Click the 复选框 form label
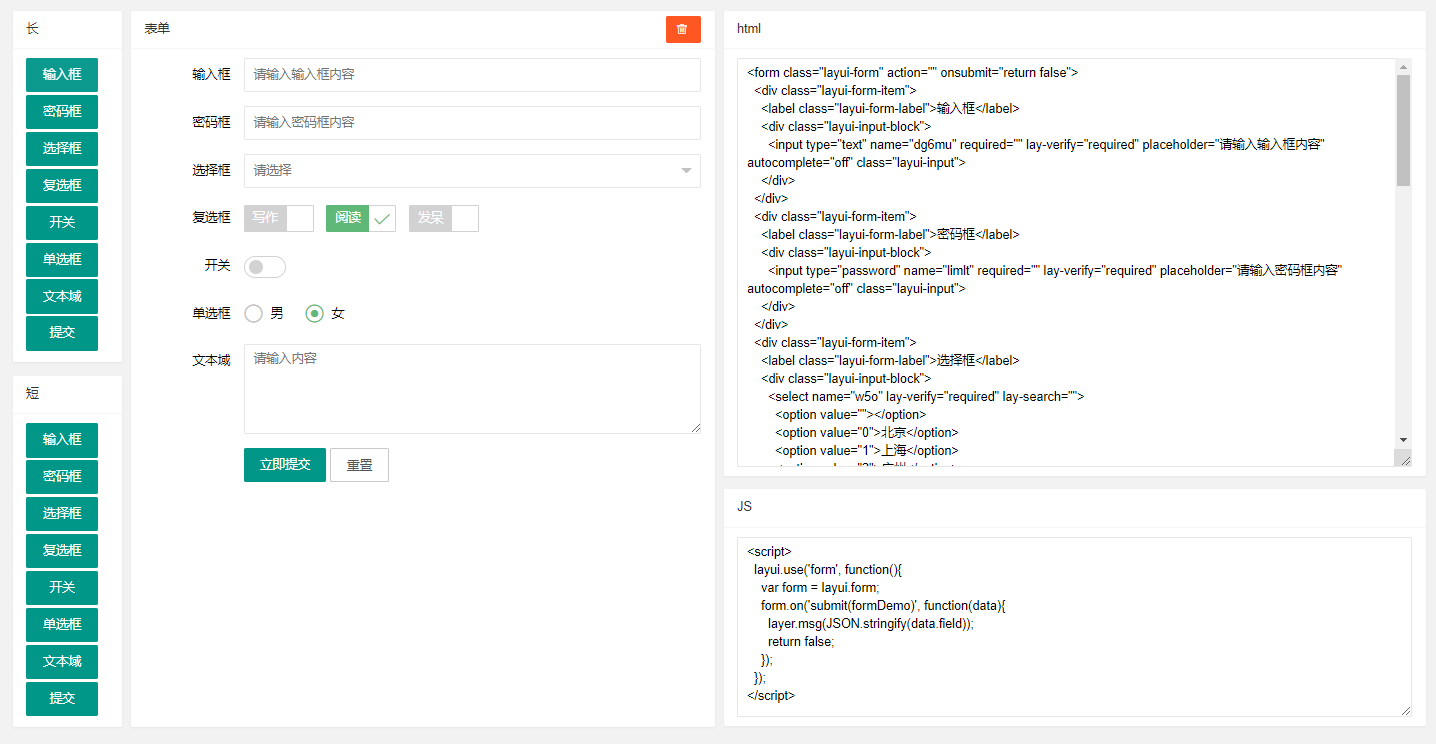The image size is (1436, 744). coord(211,217)
